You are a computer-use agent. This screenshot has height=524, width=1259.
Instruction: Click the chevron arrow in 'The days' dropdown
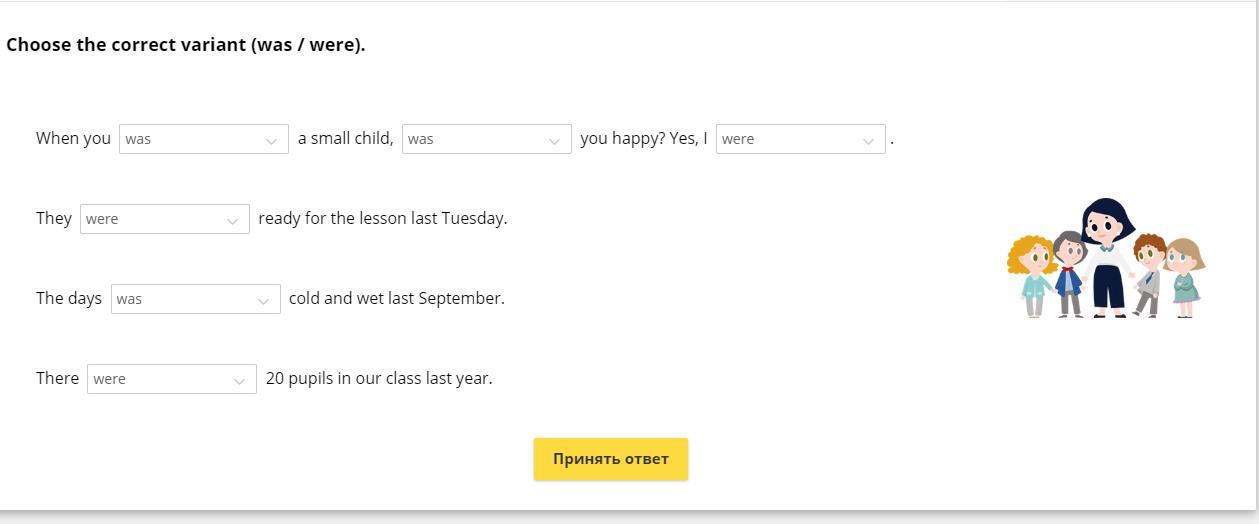tap(263, 301)
